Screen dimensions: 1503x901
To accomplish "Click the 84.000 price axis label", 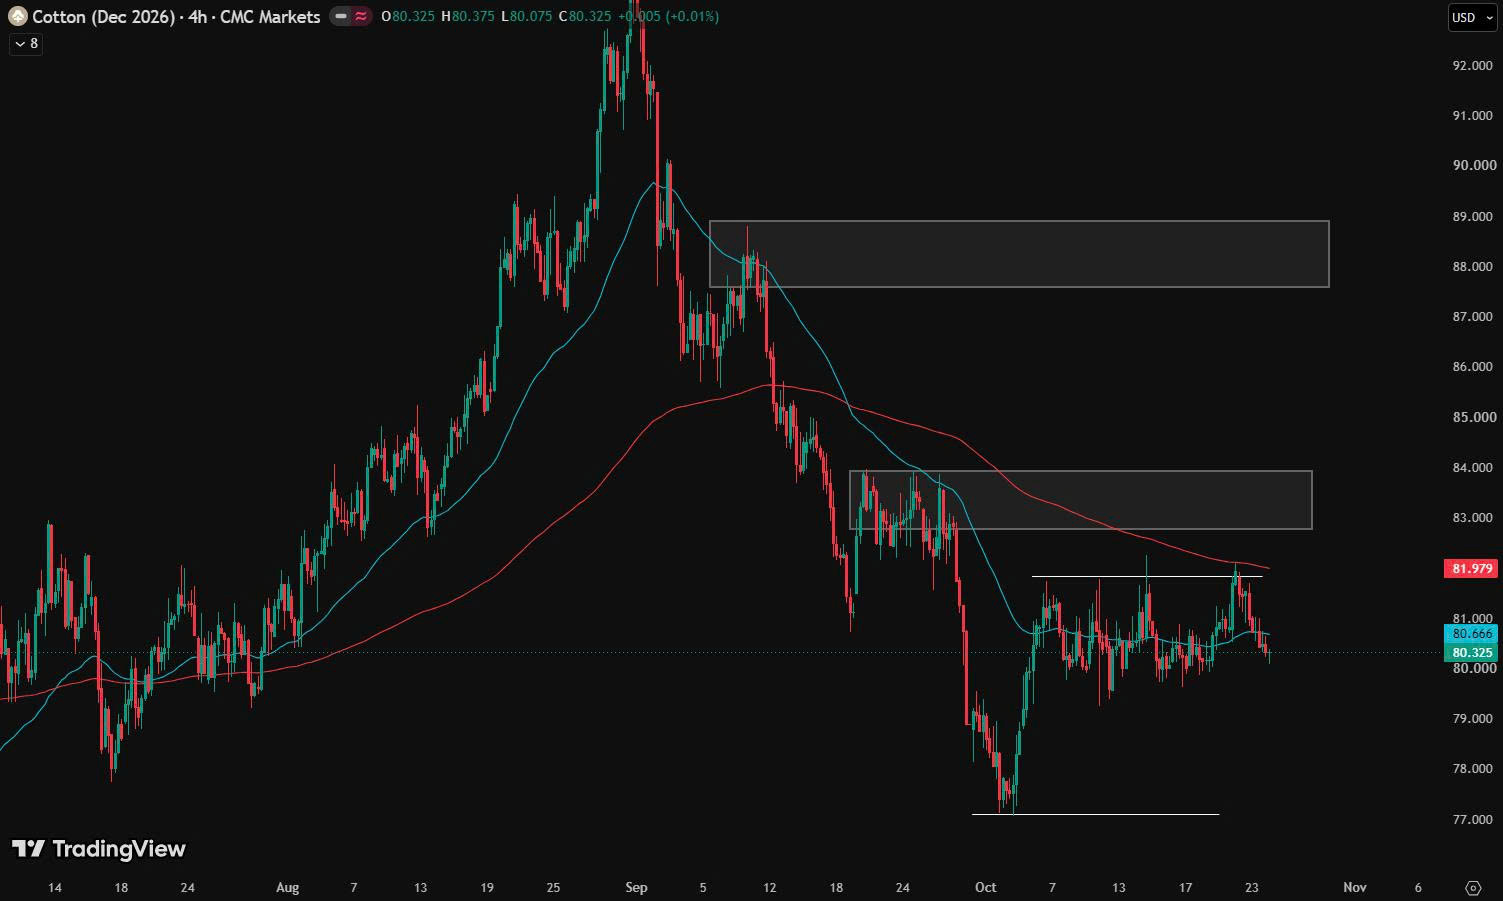I will click(x=1474, y=468).
